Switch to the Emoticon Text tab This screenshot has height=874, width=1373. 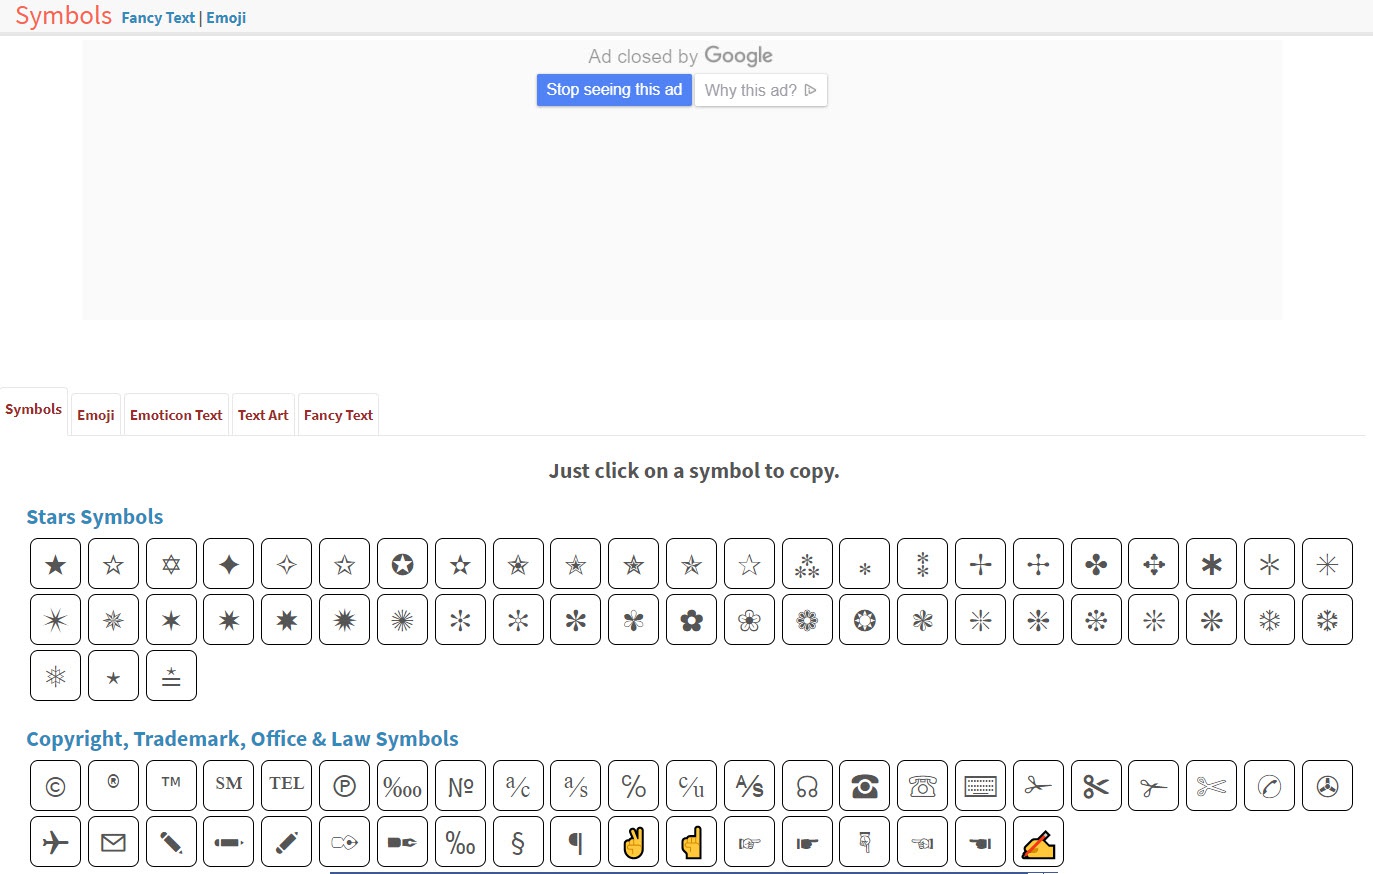176,415
